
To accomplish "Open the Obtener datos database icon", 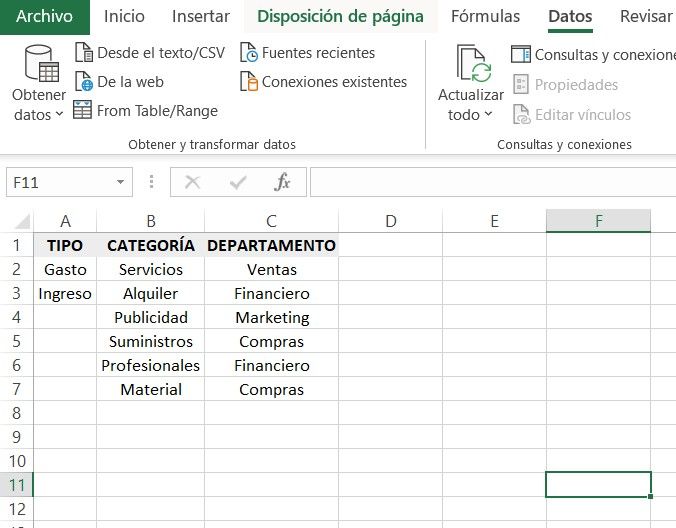I will pyautogui.click(x=41, y=64).
